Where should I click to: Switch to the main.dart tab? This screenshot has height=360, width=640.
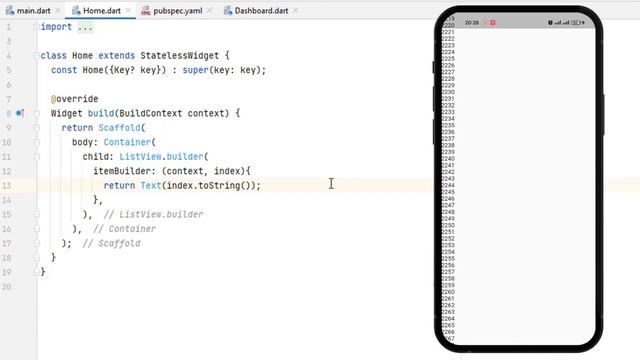click(33, 11)
